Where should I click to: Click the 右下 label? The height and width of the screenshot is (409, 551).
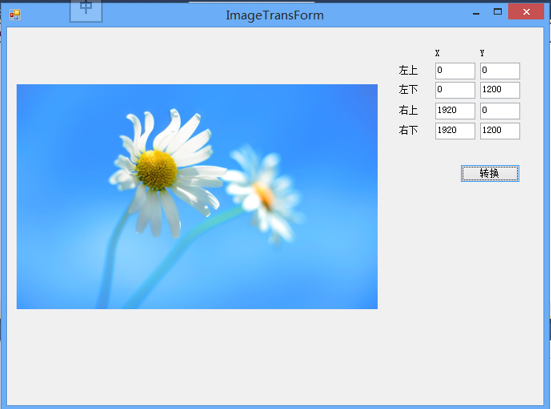click(x=408, y=130)
